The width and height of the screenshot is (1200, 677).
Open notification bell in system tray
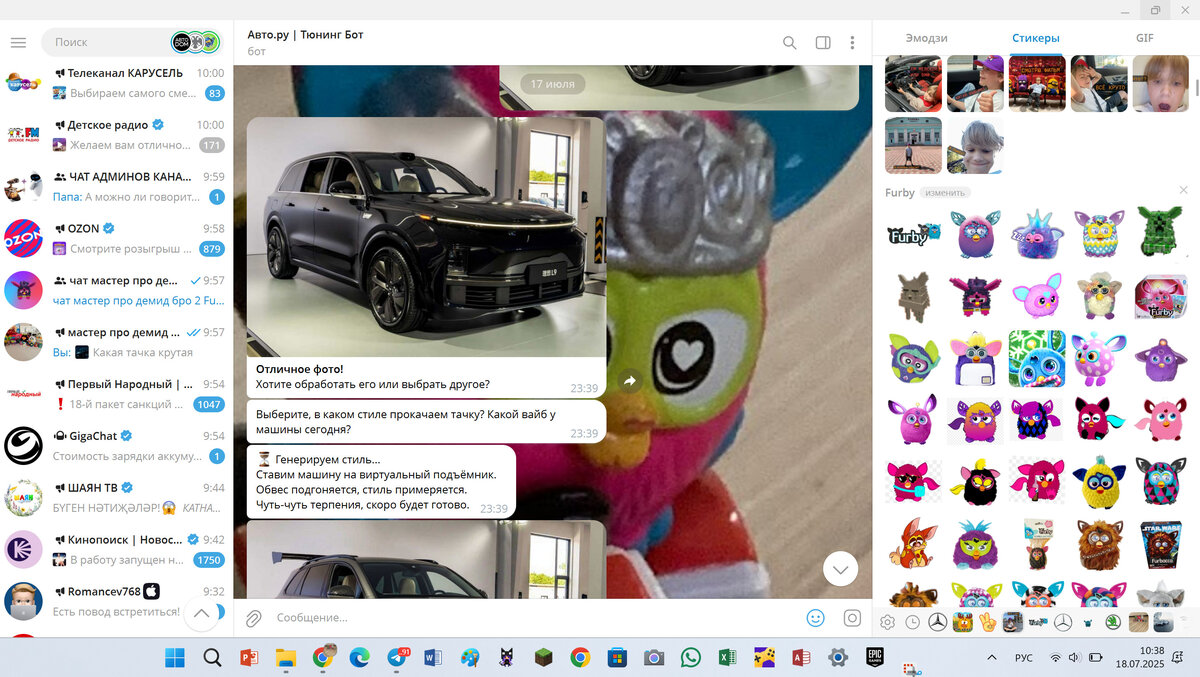[1179, 657]
